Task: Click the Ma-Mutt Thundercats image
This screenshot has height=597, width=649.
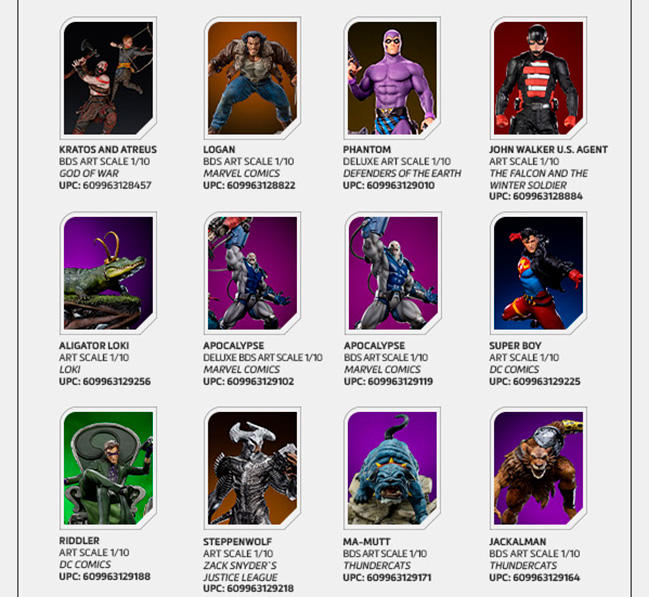Action: 392,468
